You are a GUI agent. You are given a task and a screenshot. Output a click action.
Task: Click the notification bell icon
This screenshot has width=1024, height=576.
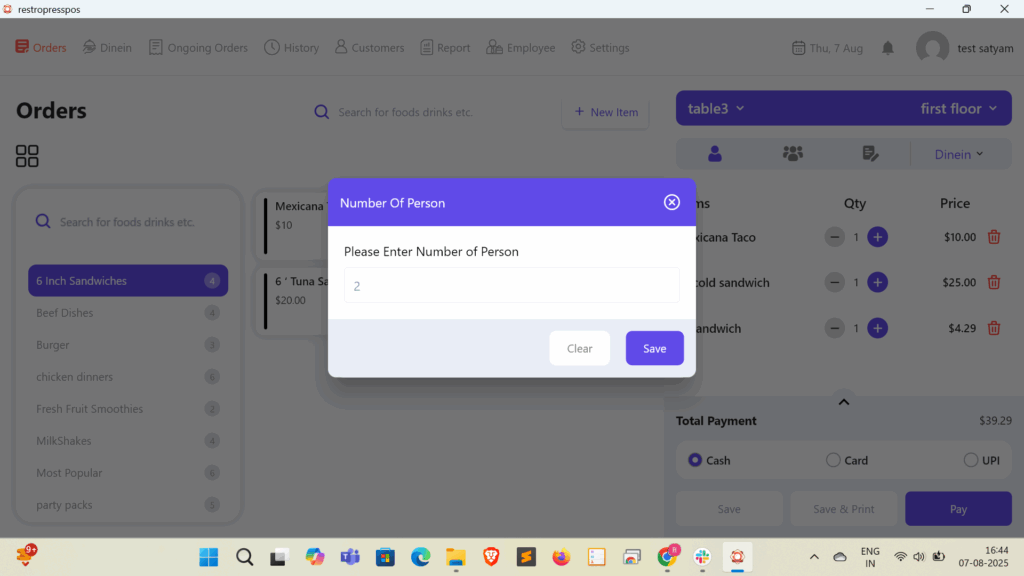(888, 48)
